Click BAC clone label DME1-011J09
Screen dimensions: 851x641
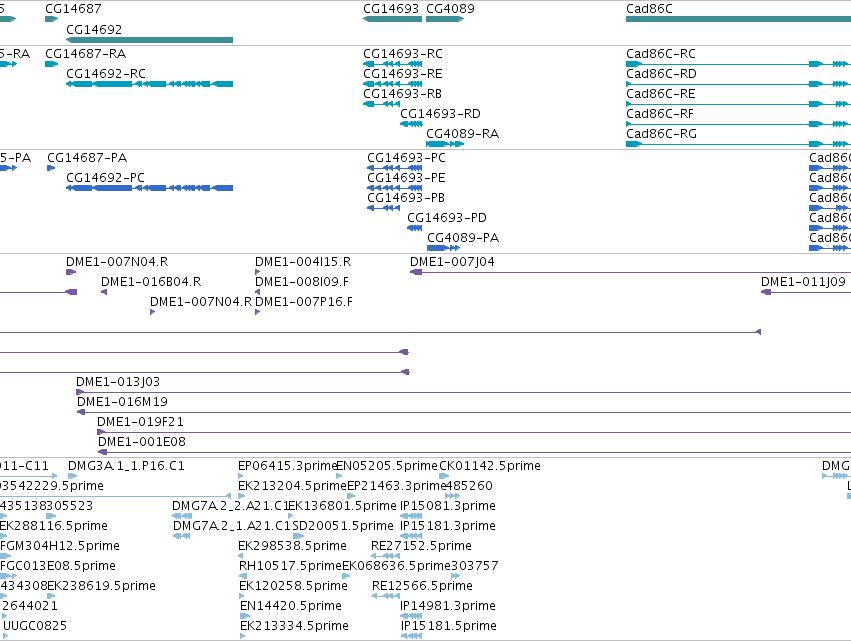click(803, 282)
